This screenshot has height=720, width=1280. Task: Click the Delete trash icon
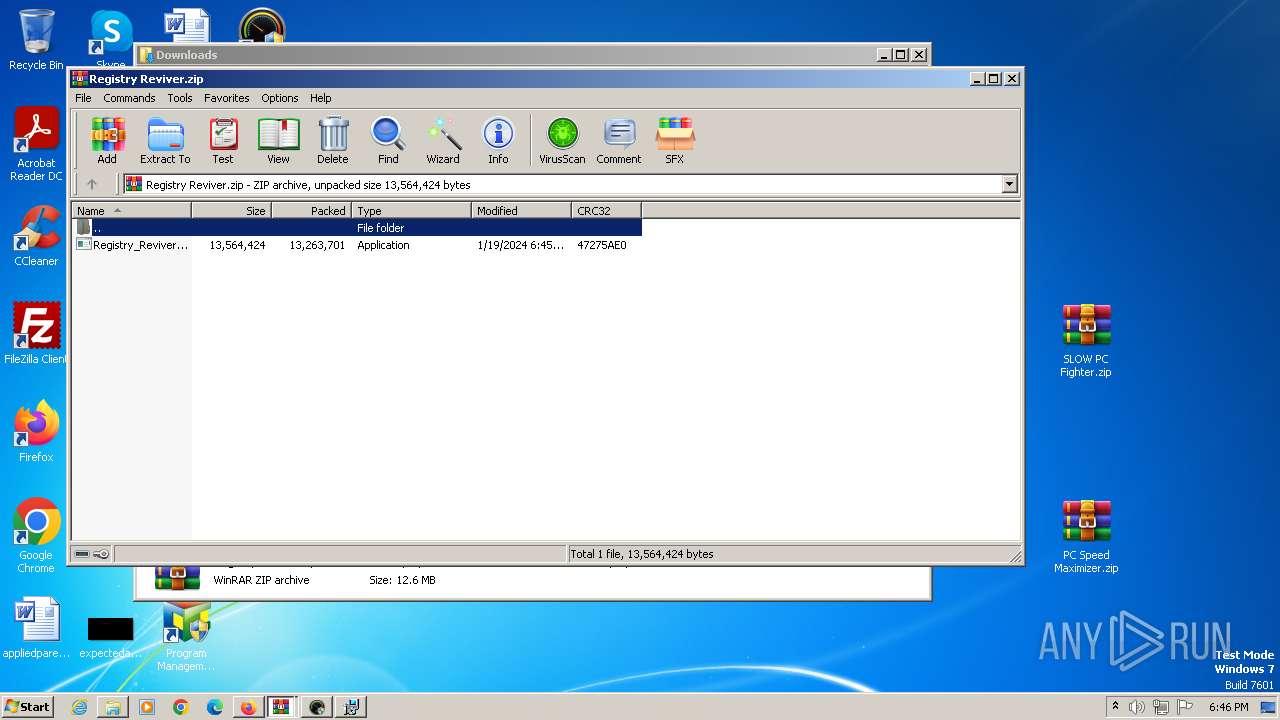click(x=333, y=140)
